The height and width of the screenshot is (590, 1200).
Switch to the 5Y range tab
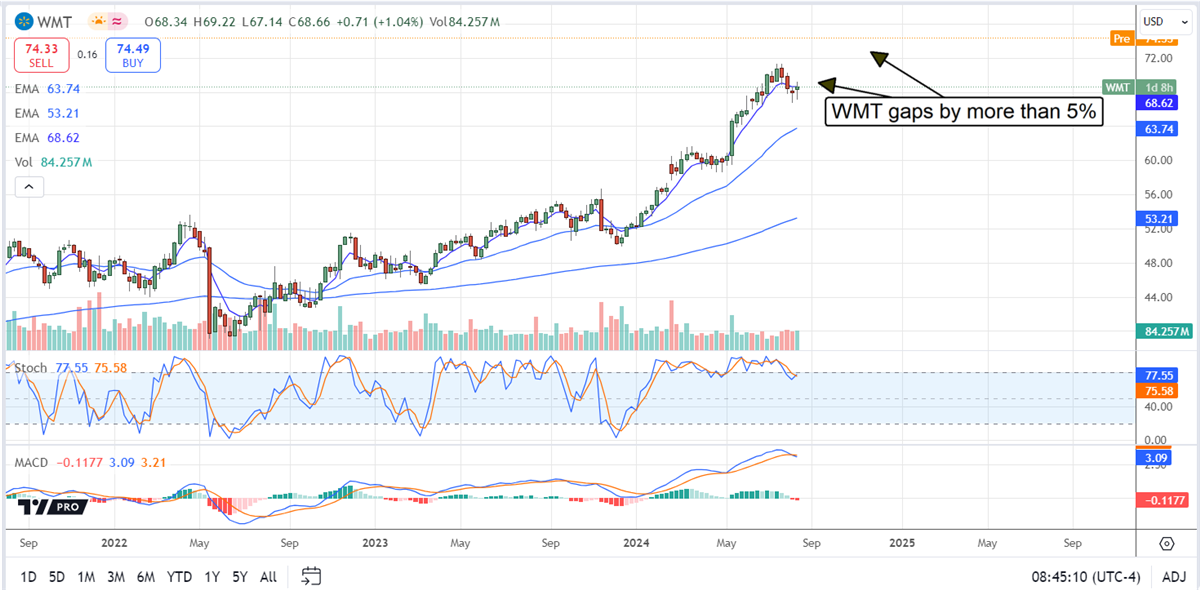tap(240, 577)
